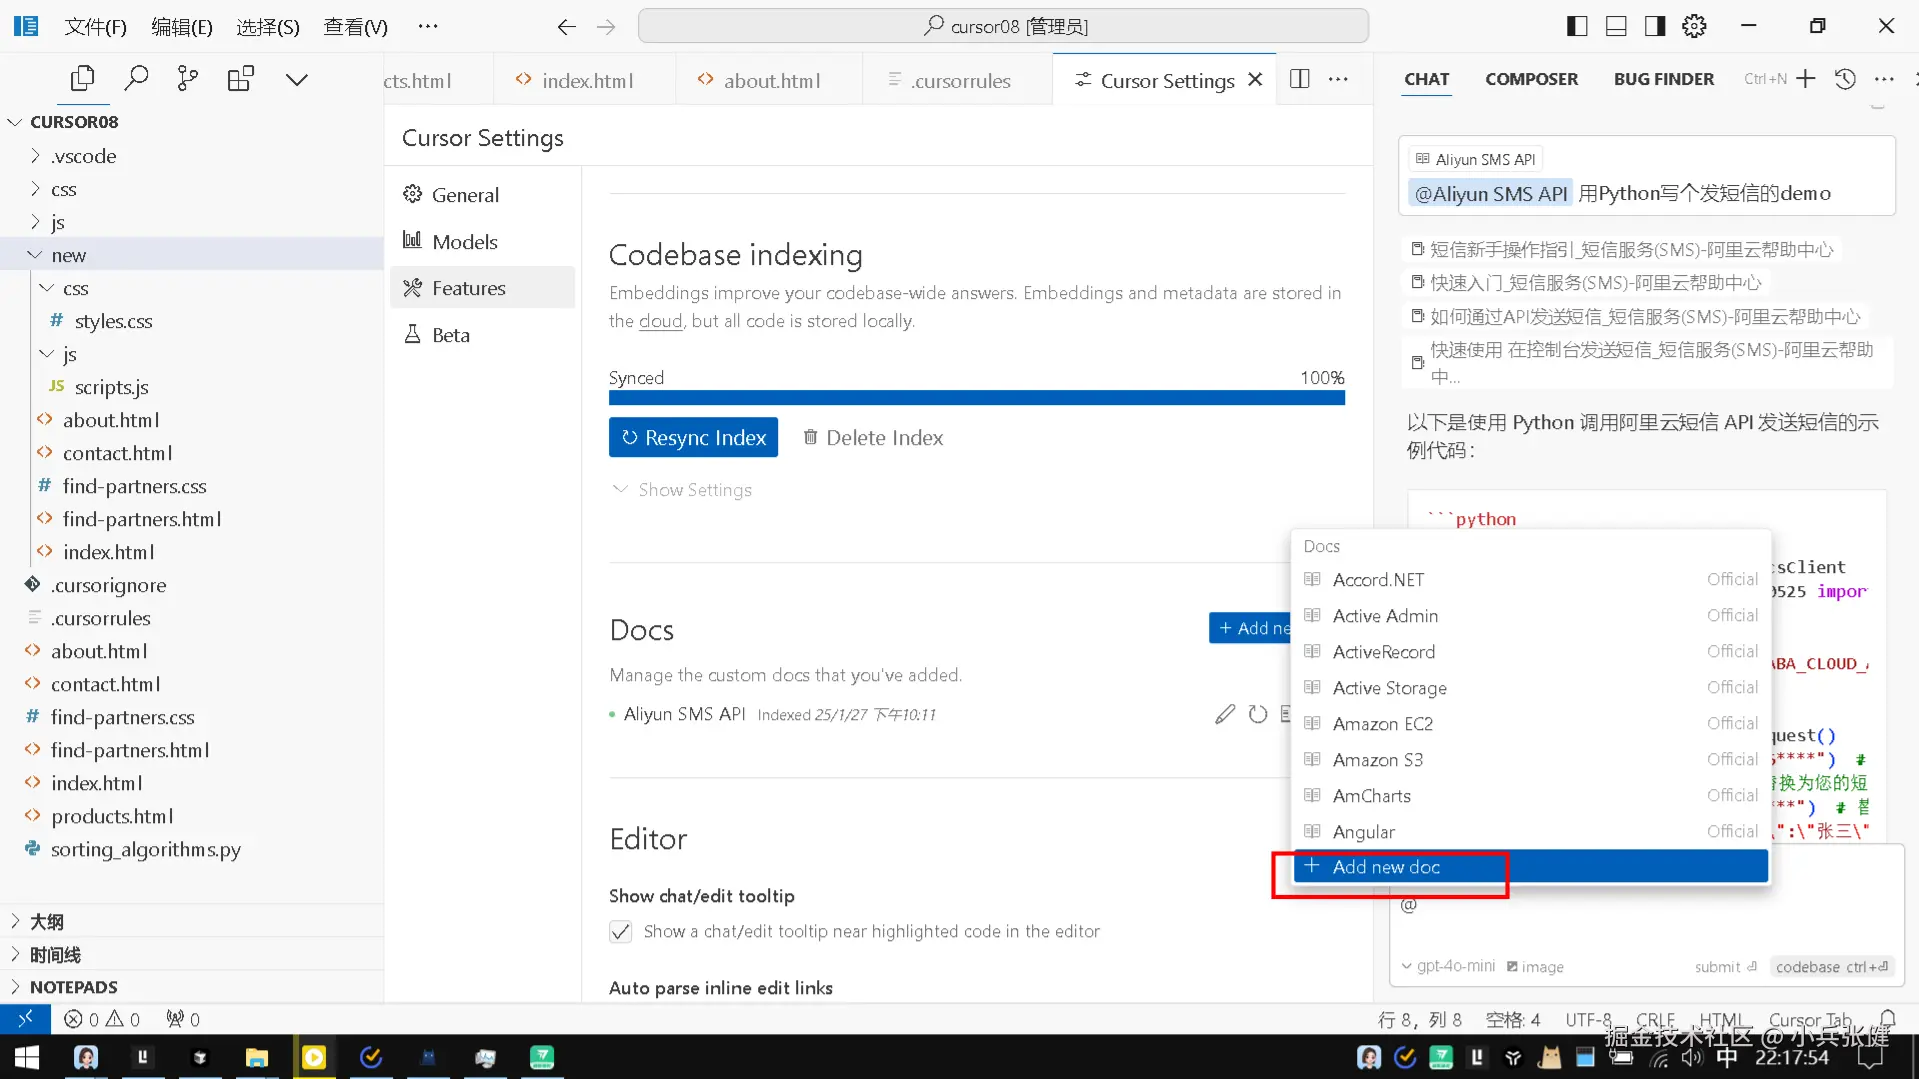The height and width of the screenshot is (1079, 1919).
Task: Open the remote window status icon
Action: pyautogui.click(x=25, y=1019)
